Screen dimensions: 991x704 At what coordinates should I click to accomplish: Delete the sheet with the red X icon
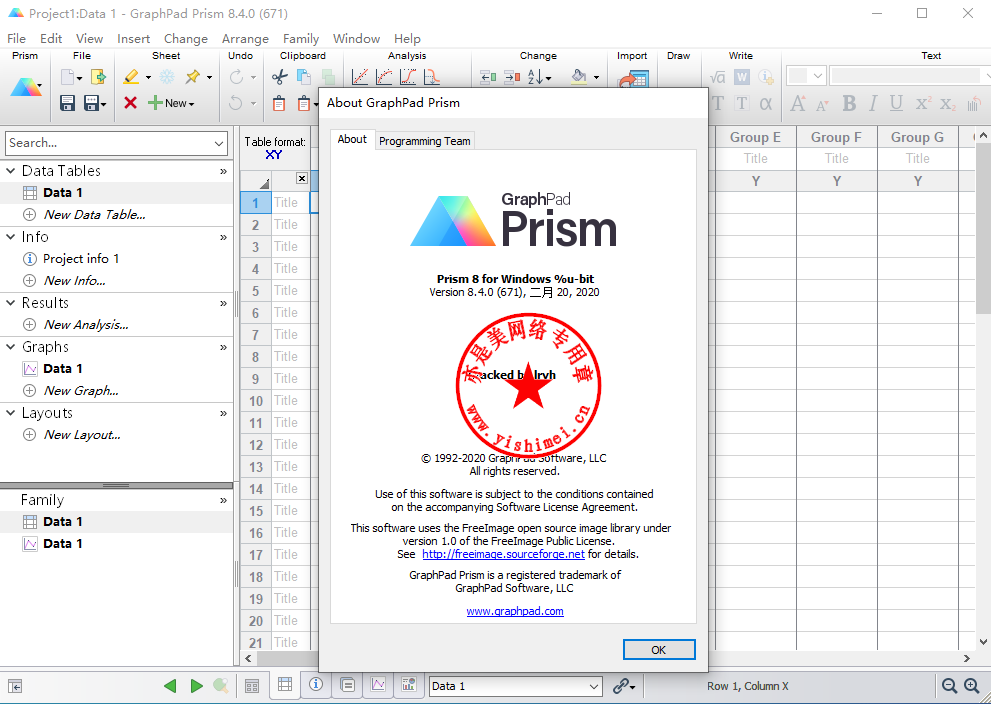click(131, 102)
